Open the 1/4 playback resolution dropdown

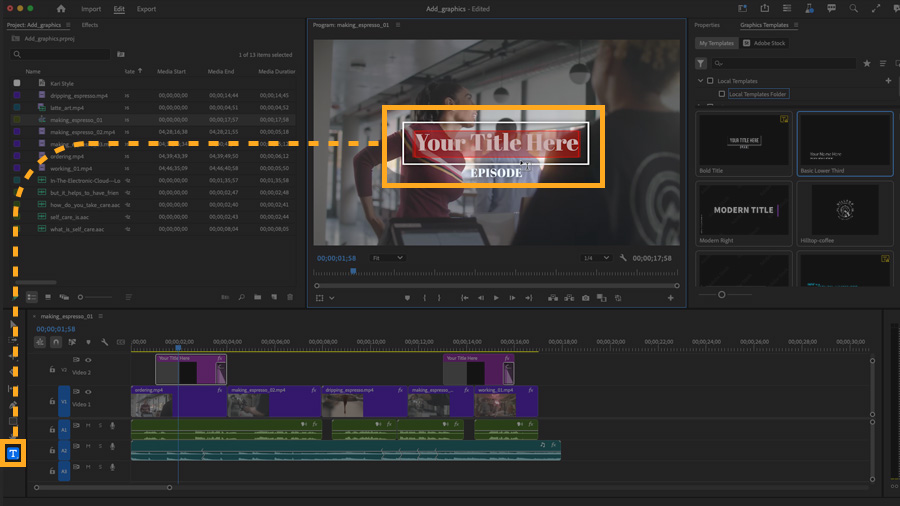[x=595, y=258]
